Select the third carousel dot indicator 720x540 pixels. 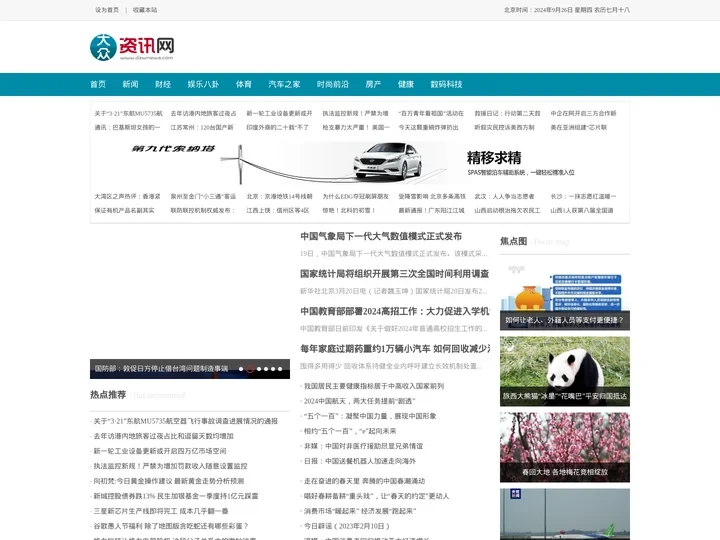point(259,369)
